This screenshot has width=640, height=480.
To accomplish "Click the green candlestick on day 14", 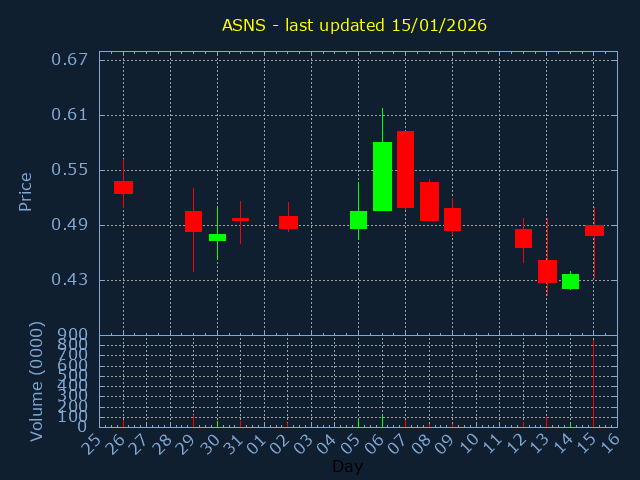I will 570,281.
